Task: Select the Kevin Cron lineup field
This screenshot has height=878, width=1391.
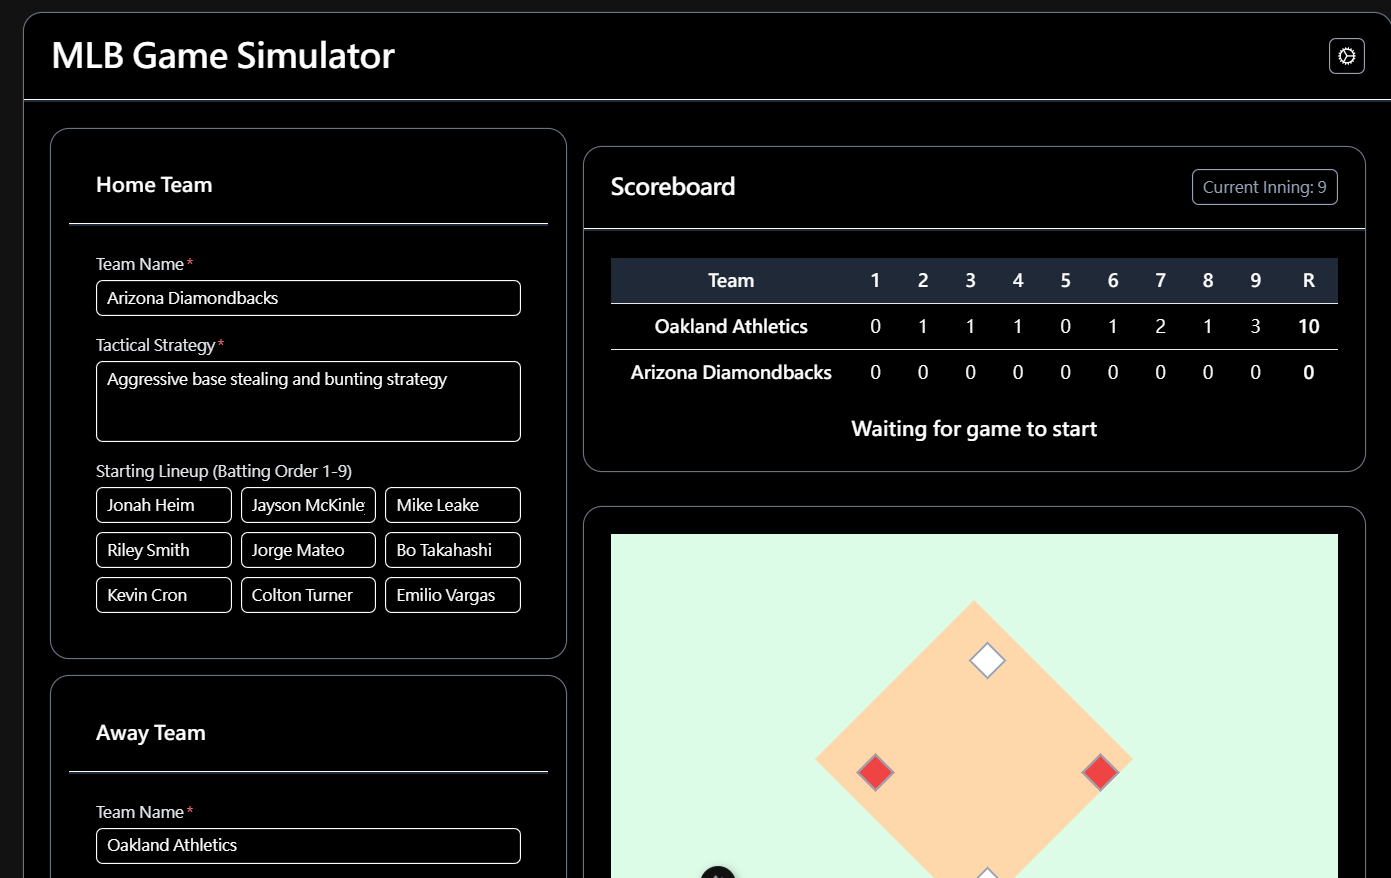Action: tap(164, 595)
